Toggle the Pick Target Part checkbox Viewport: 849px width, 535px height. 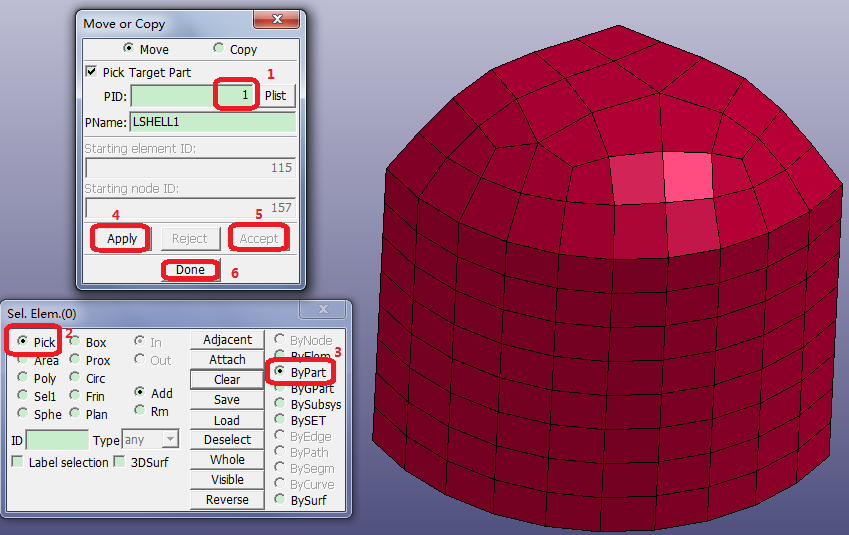point(92,72)
